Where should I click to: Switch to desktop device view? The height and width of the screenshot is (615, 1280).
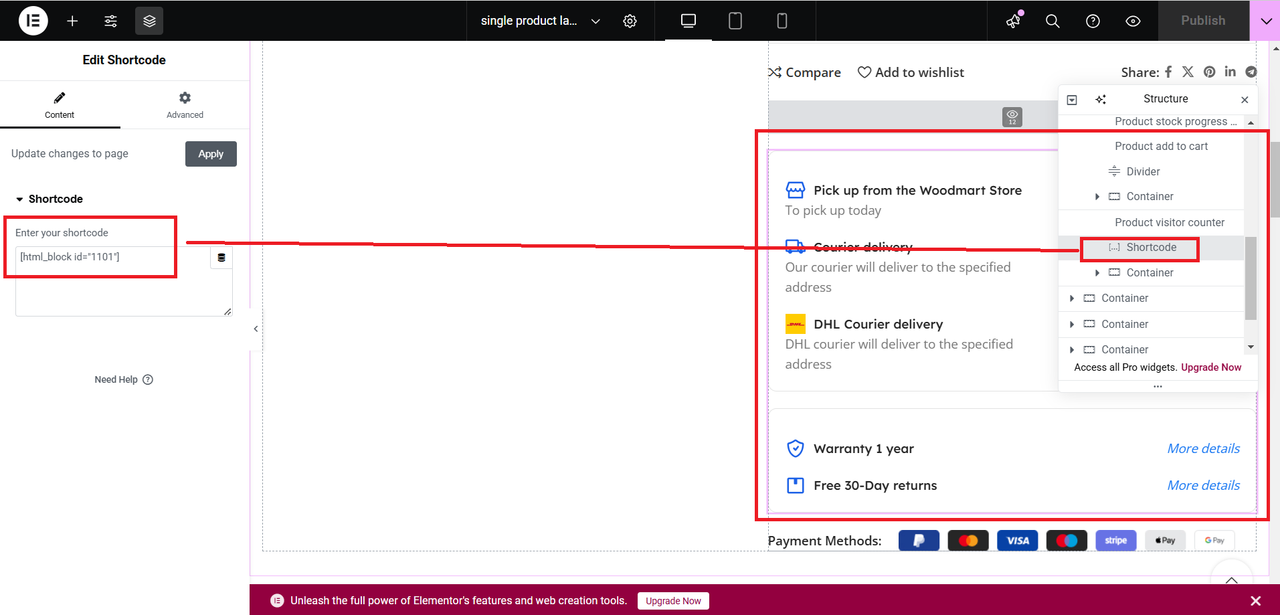pyautogui.click(x=688, y=20)
